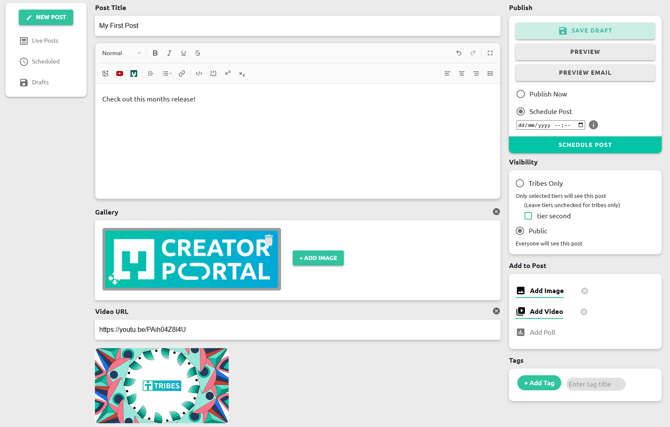Align text left
Image resolution: width=670 pixels, height=427 pixels.
pos(447,74)
